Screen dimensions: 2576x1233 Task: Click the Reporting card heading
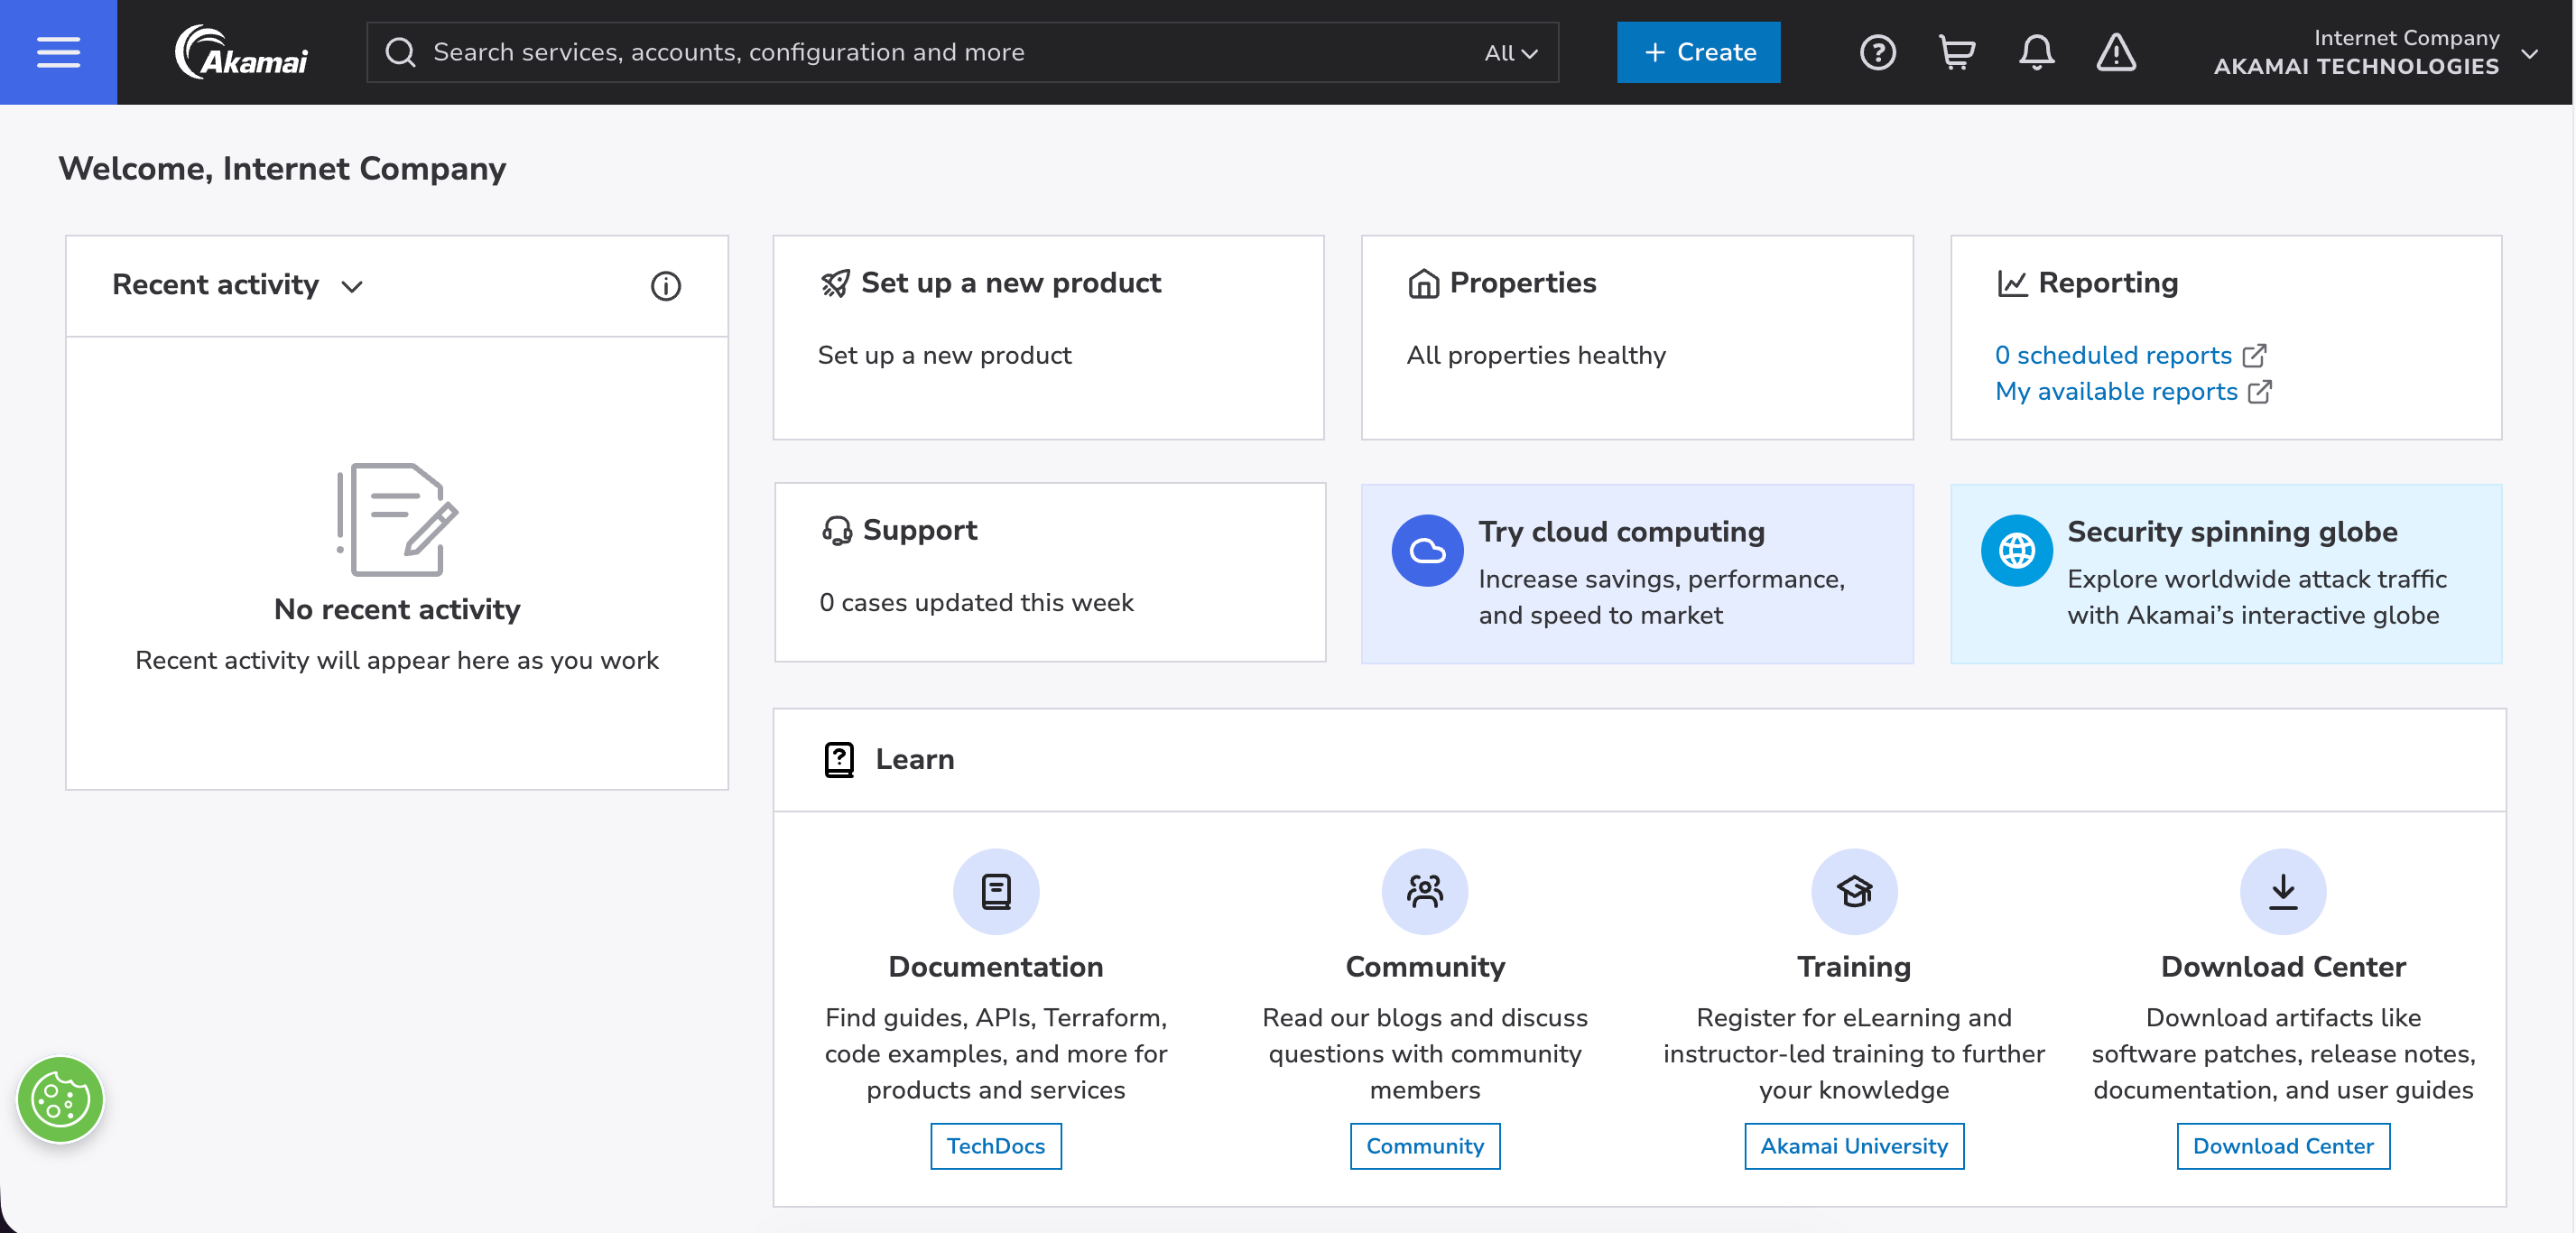click(x=2108, y=284)
